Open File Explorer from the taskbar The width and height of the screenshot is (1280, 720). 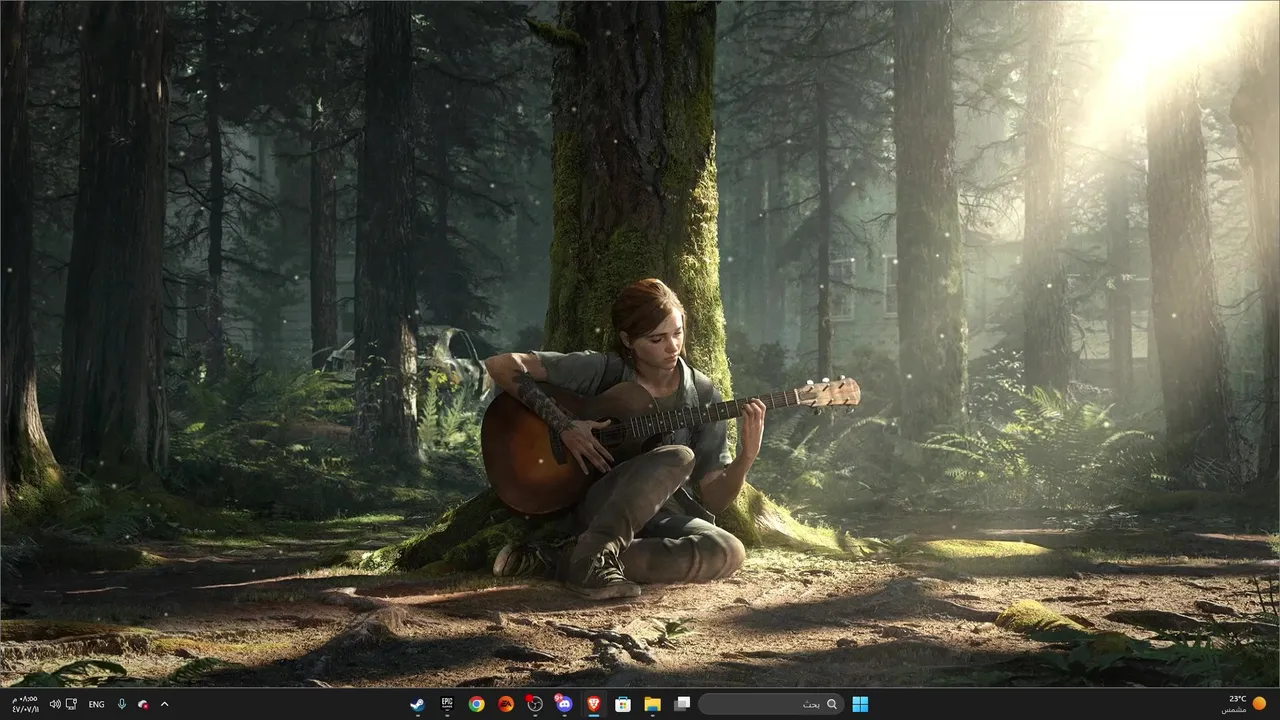[652, 704]
